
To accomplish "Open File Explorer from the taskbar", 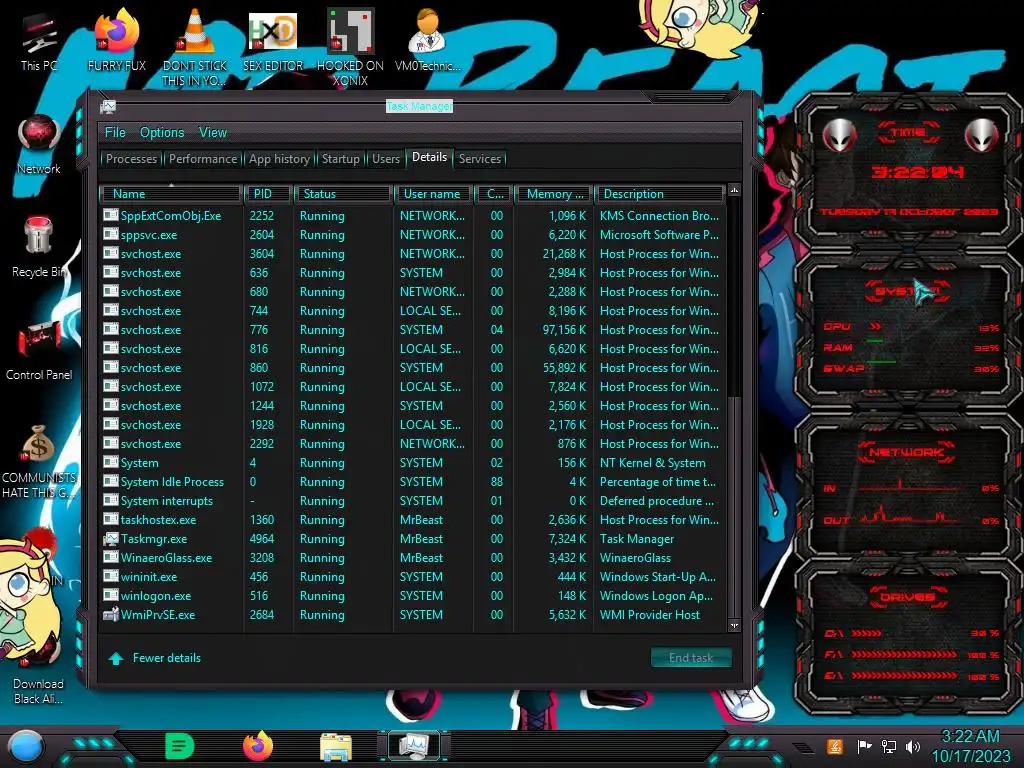I will pyautogui.click(x=336, y=747).
